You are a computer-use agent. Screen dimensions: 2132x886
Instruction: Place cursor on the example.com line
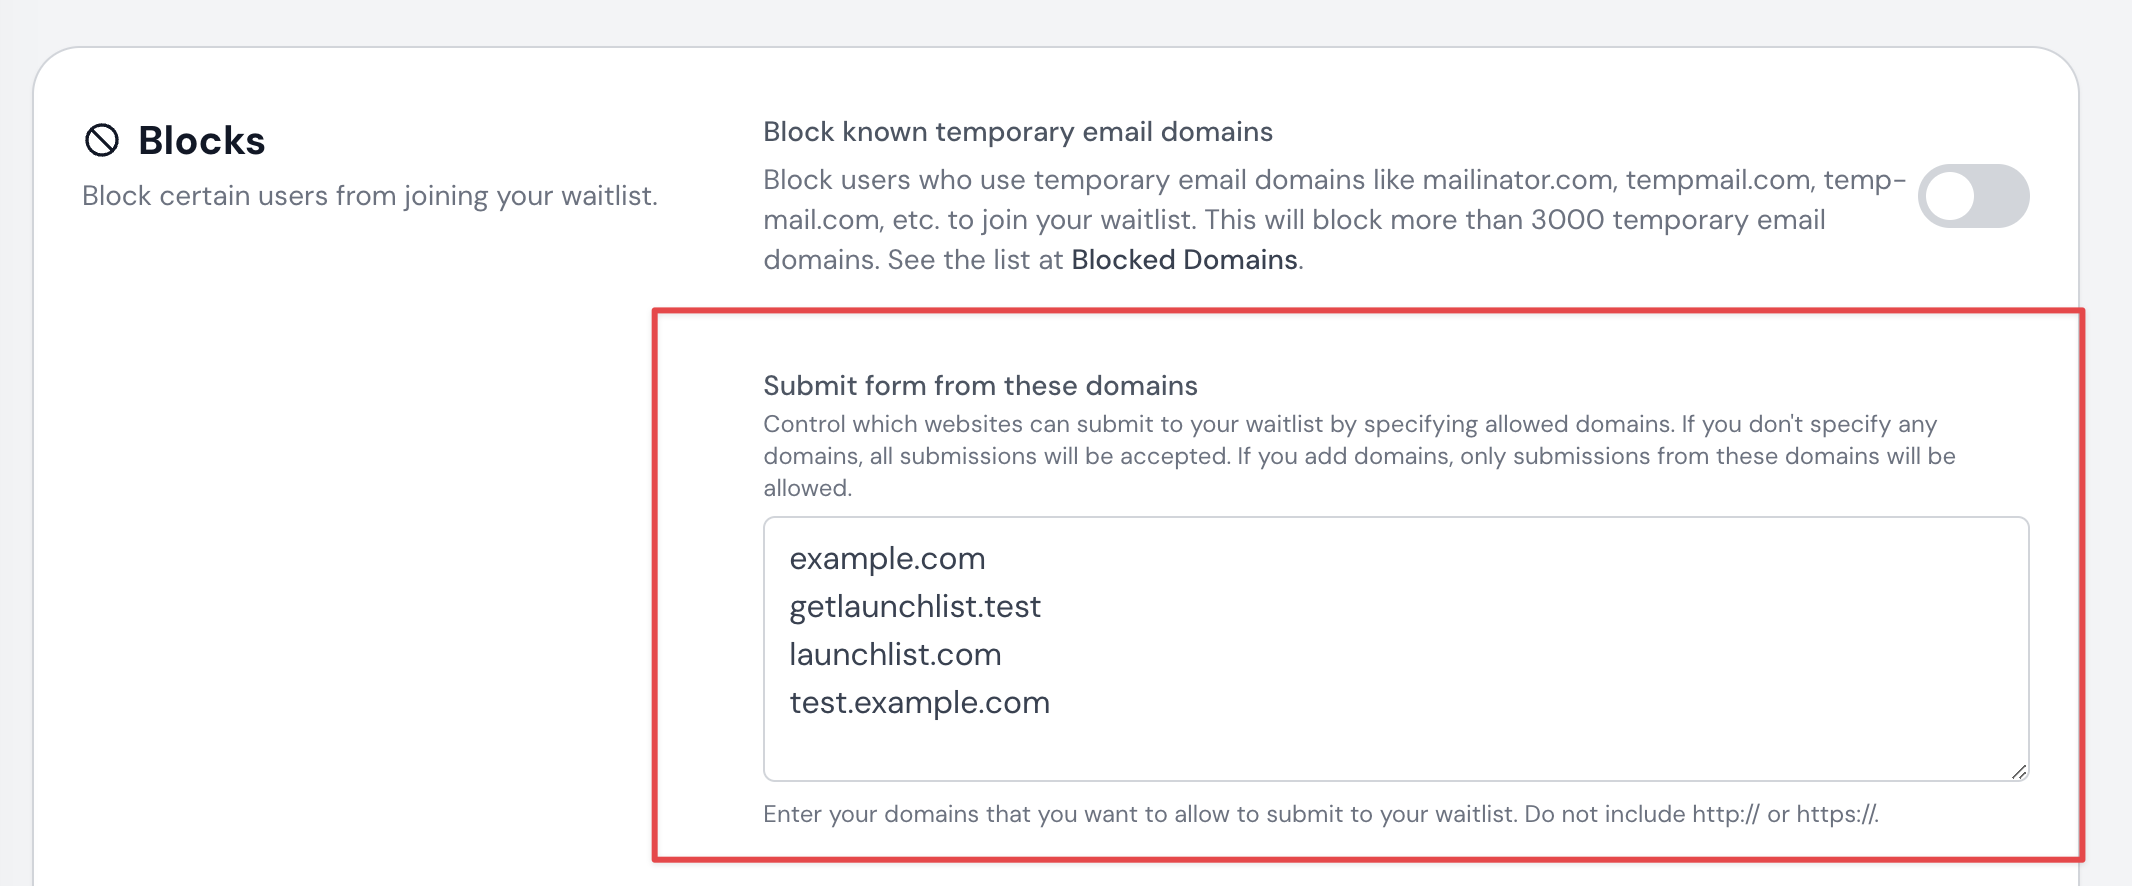point(886,558)
